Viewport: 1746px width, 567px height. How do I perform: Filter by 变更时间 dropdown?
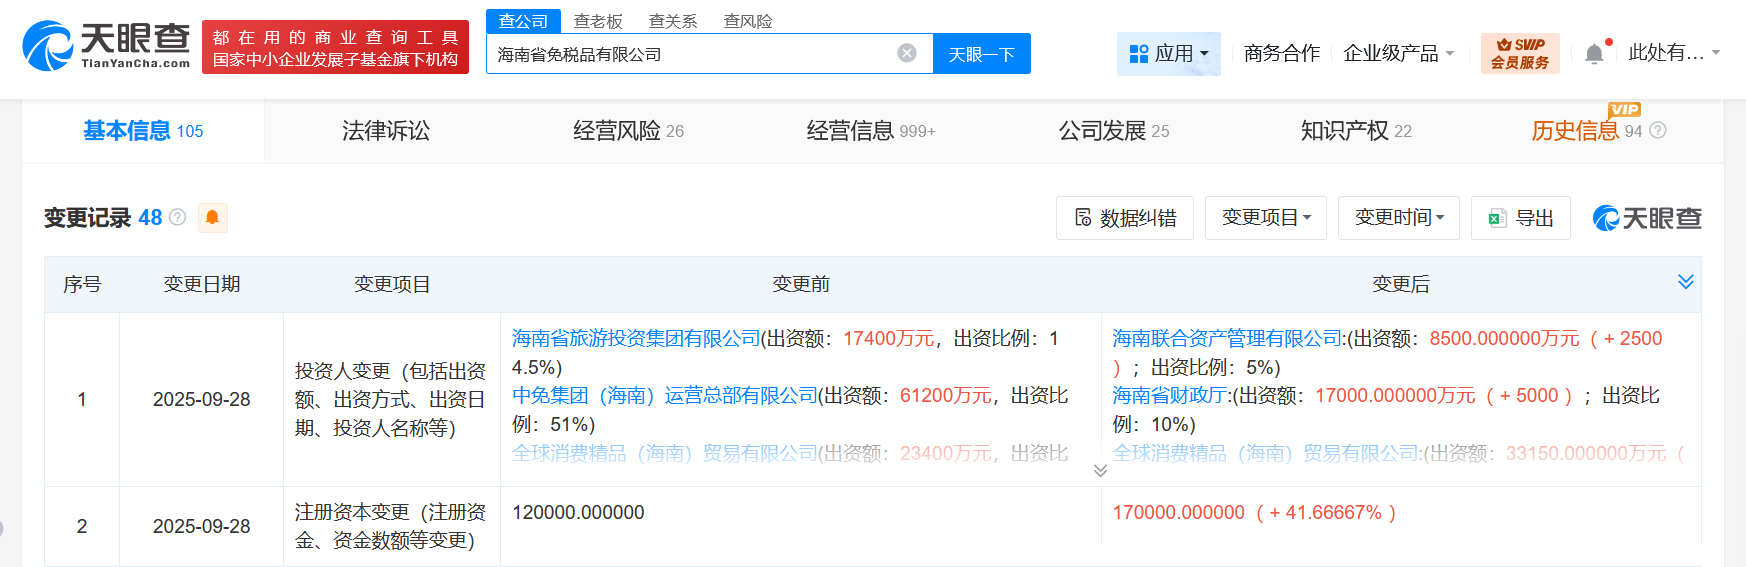coord(1399,217)
